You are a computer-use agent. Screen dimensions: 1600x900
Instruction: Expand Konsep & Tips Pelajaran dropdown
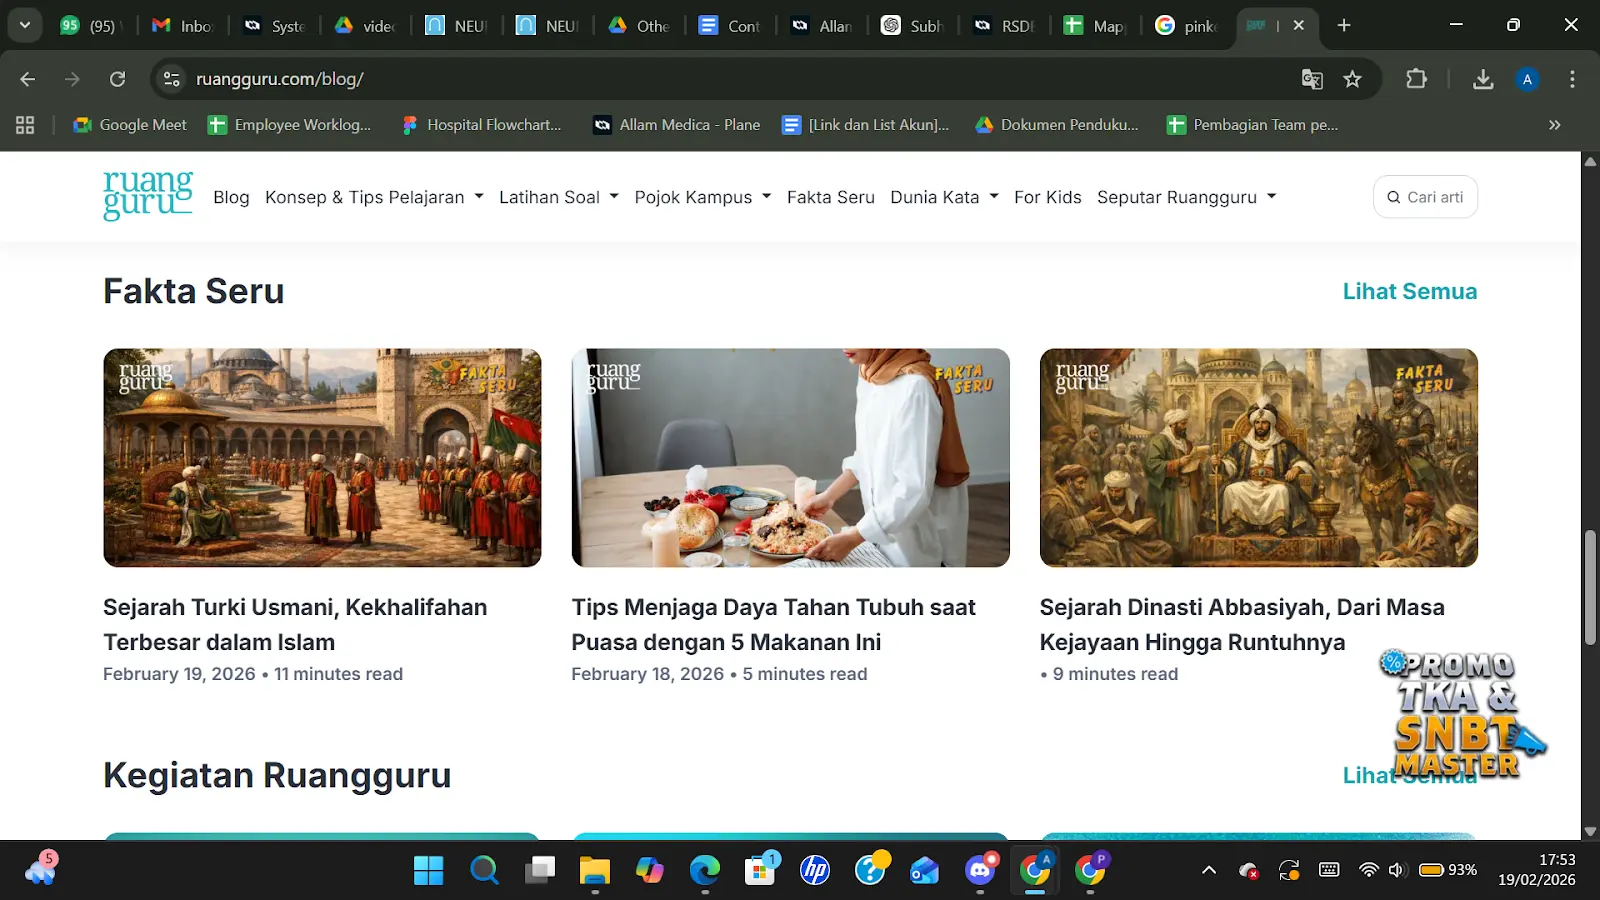[x=374, y=197]
